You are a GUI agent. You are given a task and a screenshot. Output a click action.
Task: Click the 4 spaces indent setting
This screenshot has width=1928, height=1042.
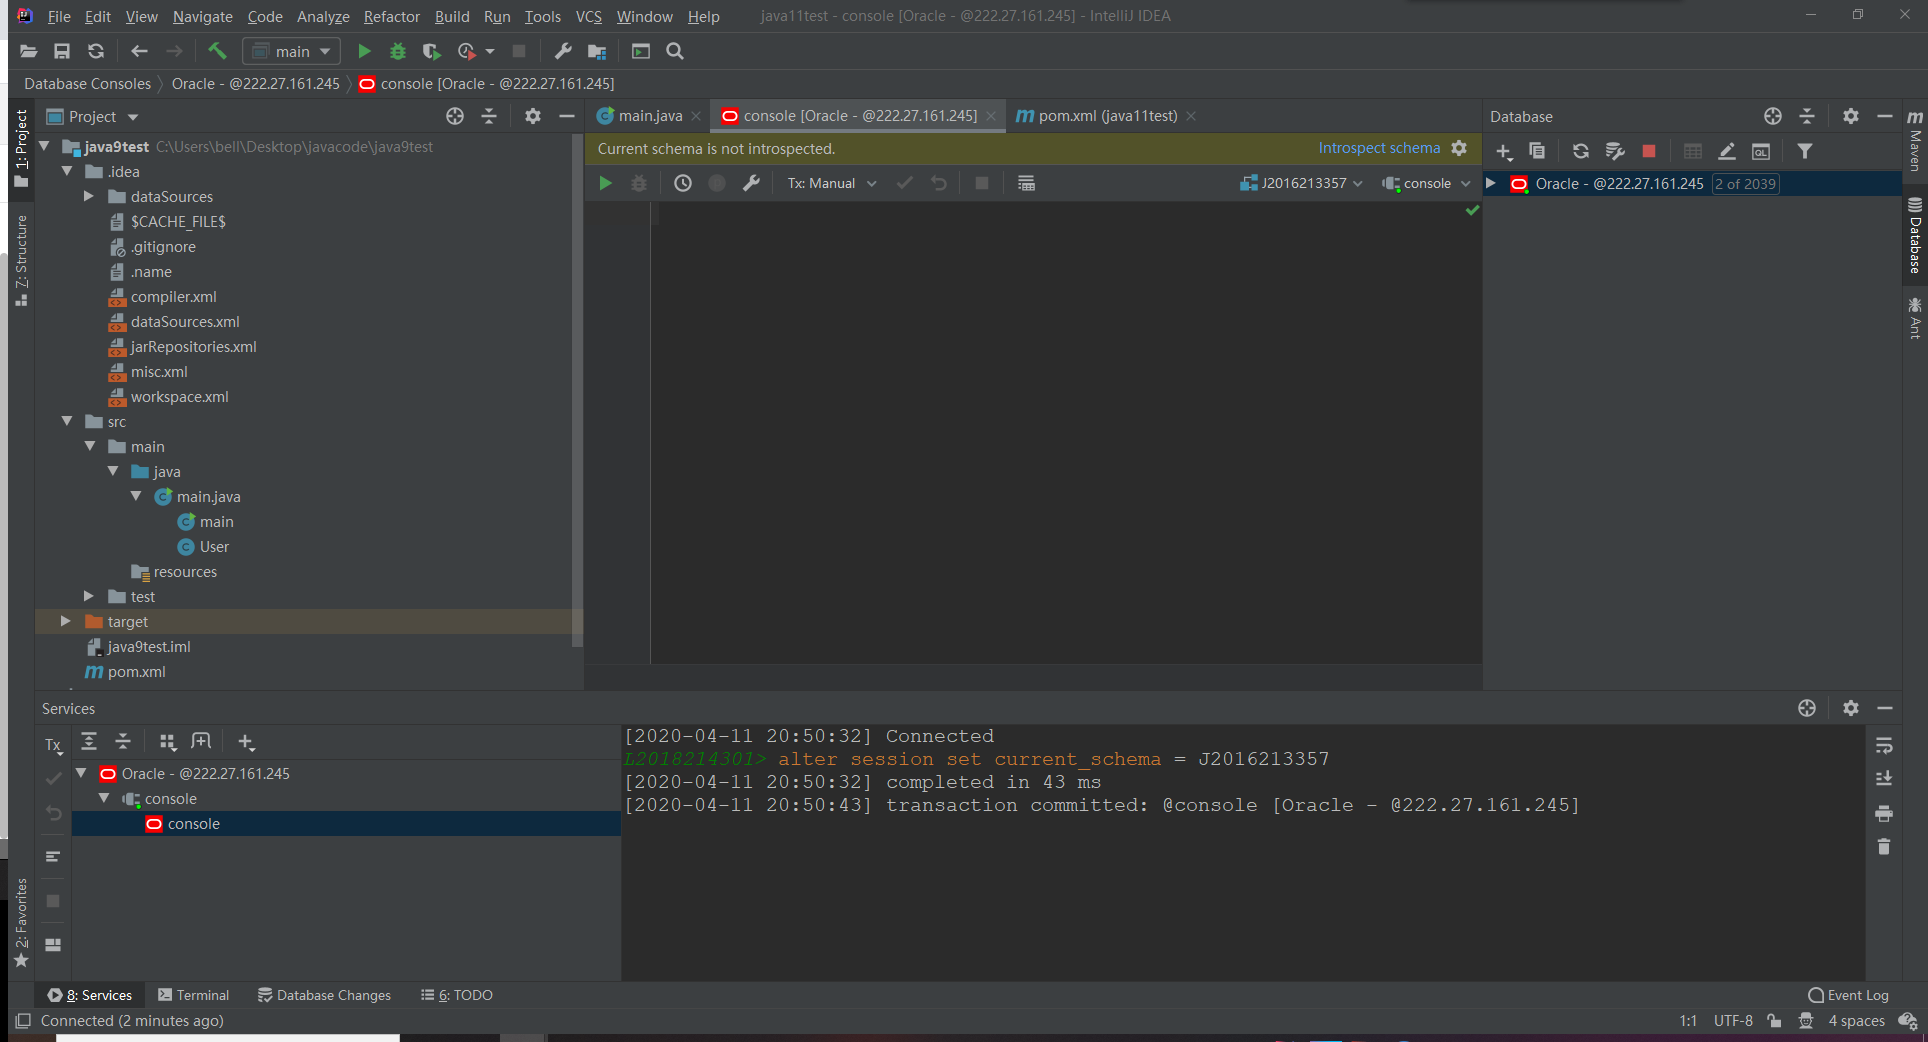(x=1856, y=1021)
